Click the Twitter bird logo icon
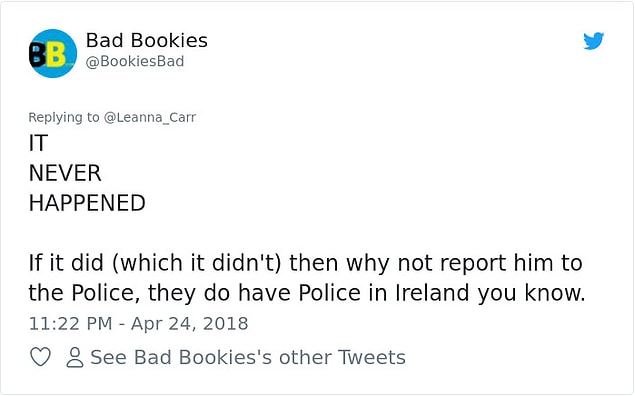 pyautogui.click(x=594, y=40)
